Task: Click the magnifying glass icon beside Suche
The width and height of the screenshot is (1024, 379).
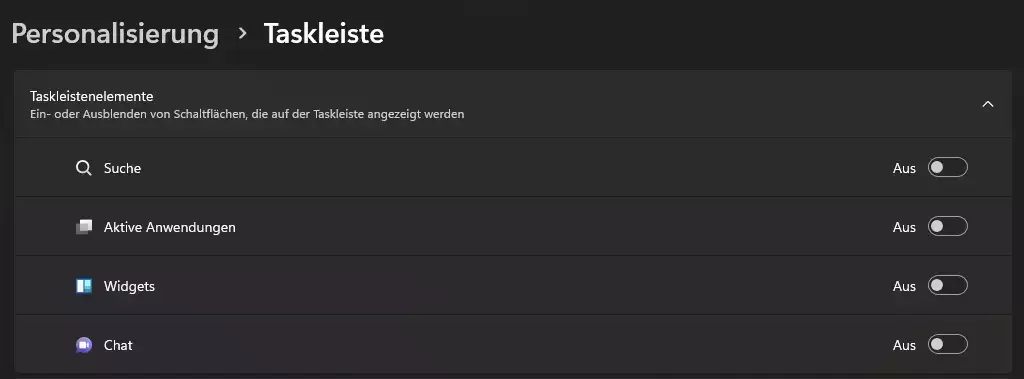Action: (x=84, y=168)
